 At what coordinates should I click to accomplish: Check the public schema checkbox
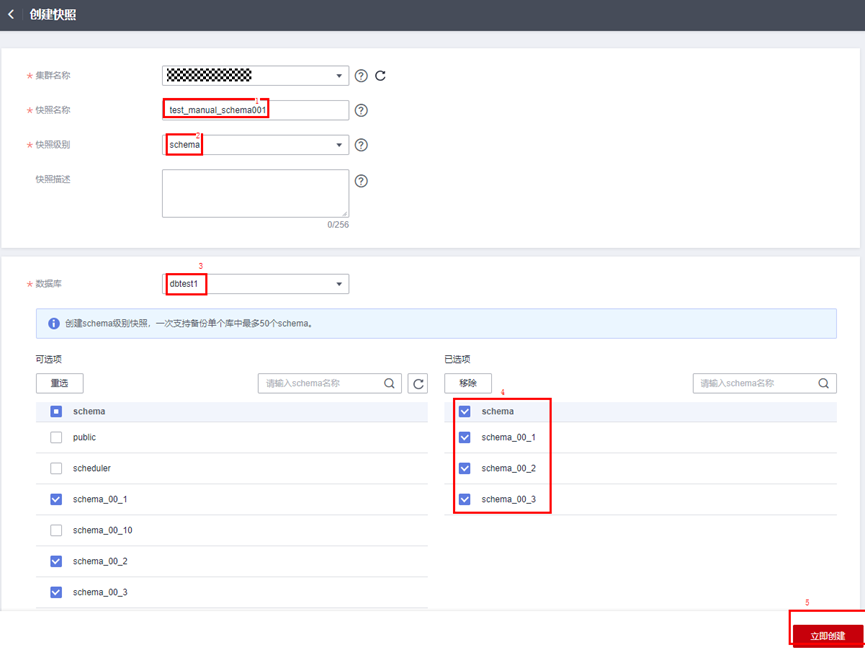coord(56,438)
